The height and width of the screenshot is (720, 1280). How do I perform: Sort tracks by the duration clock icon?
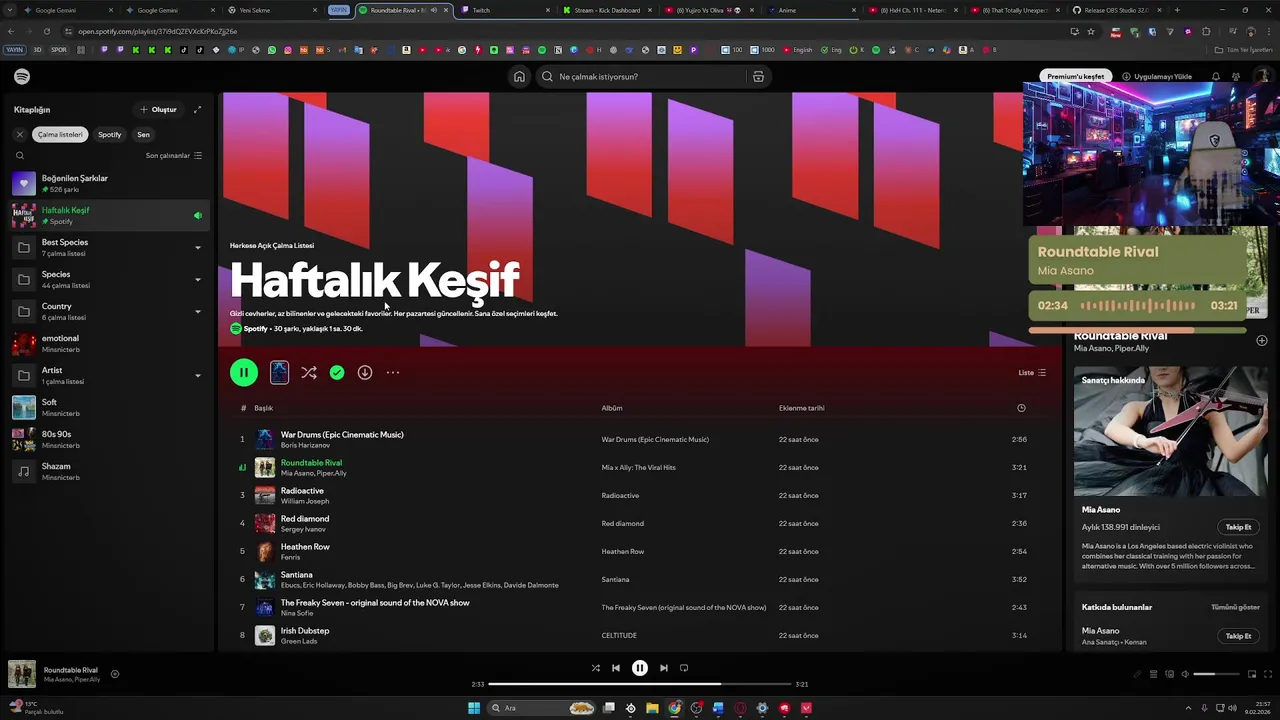(1021, 408)
